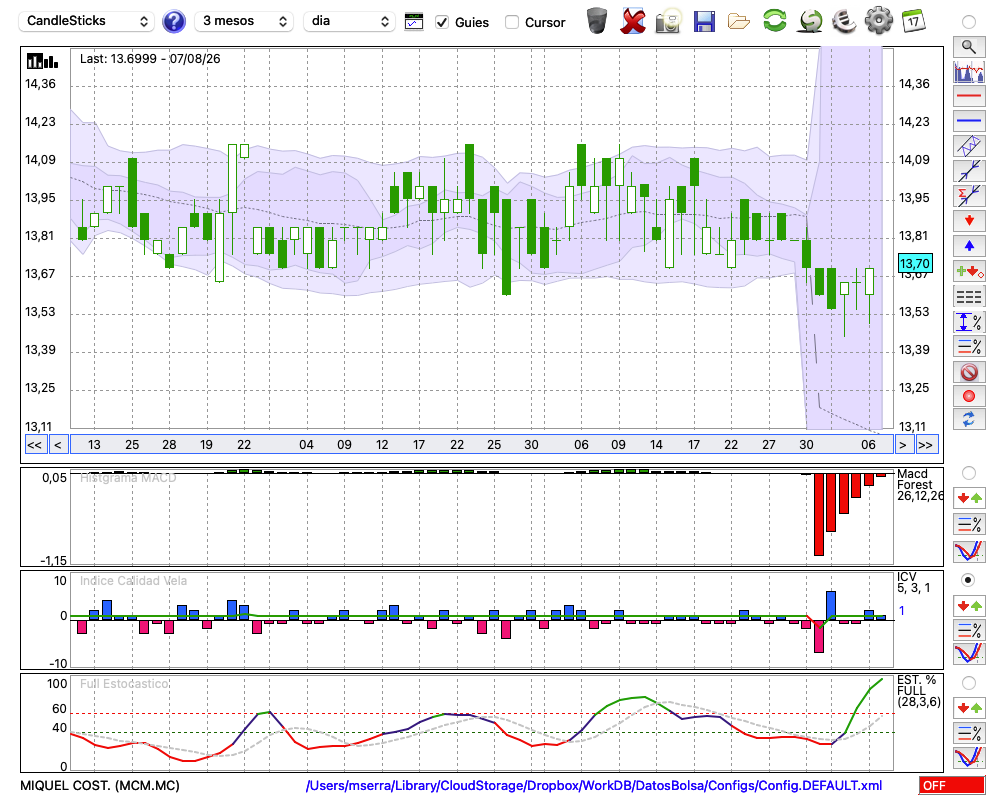This screenshot has width=1000, height=800.
Task: Open settings with the gear icon
Action: point(879,21)
